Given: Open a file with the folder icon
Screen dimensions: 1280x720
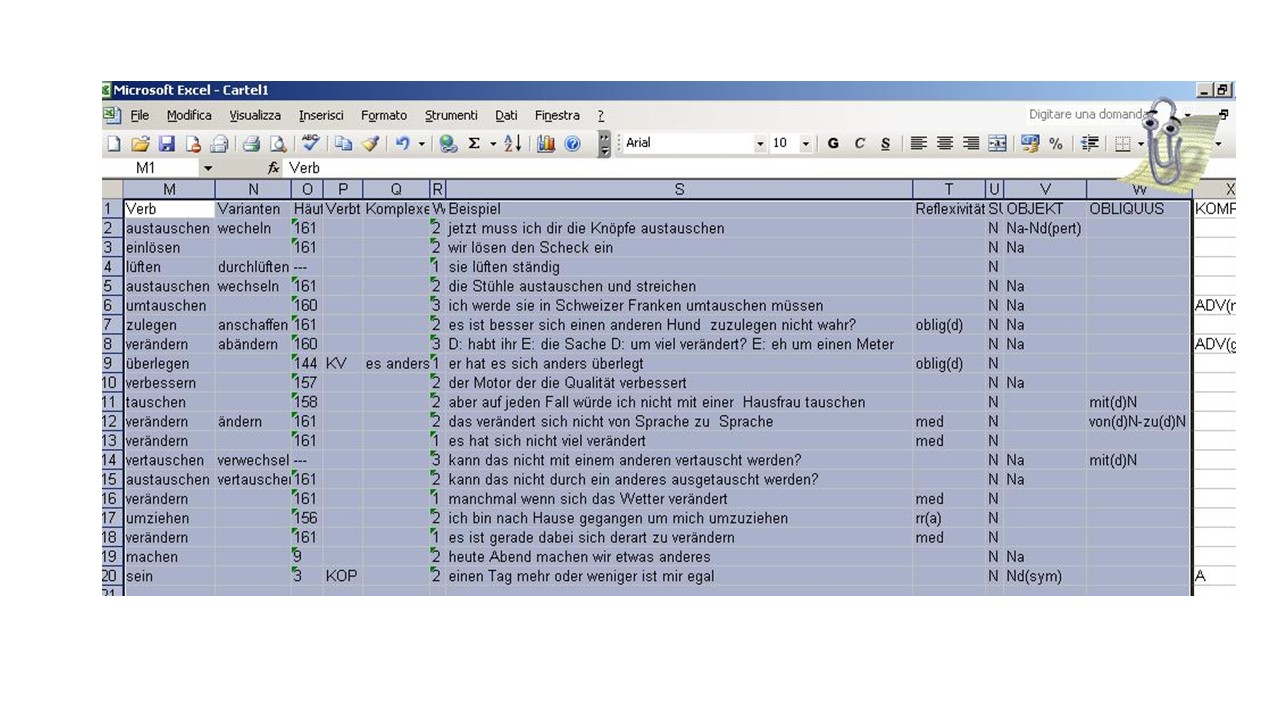Looking at the screenshot, I should coord(140,144).
